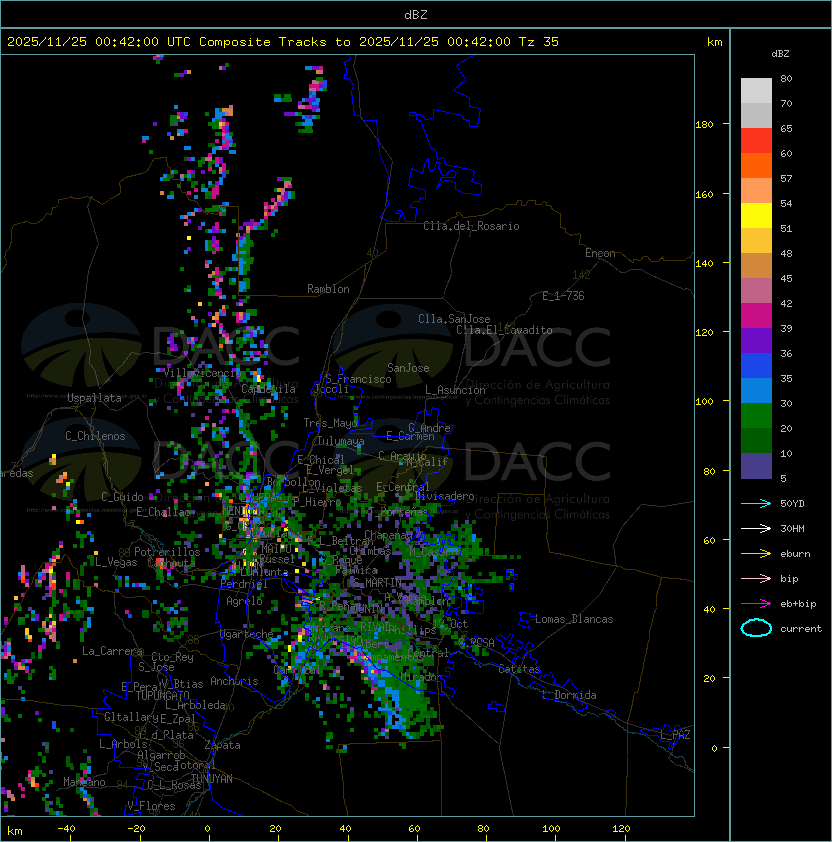Select the red 60 dBZ color swatch
This screenshot has width=832, height=842.
756,141
